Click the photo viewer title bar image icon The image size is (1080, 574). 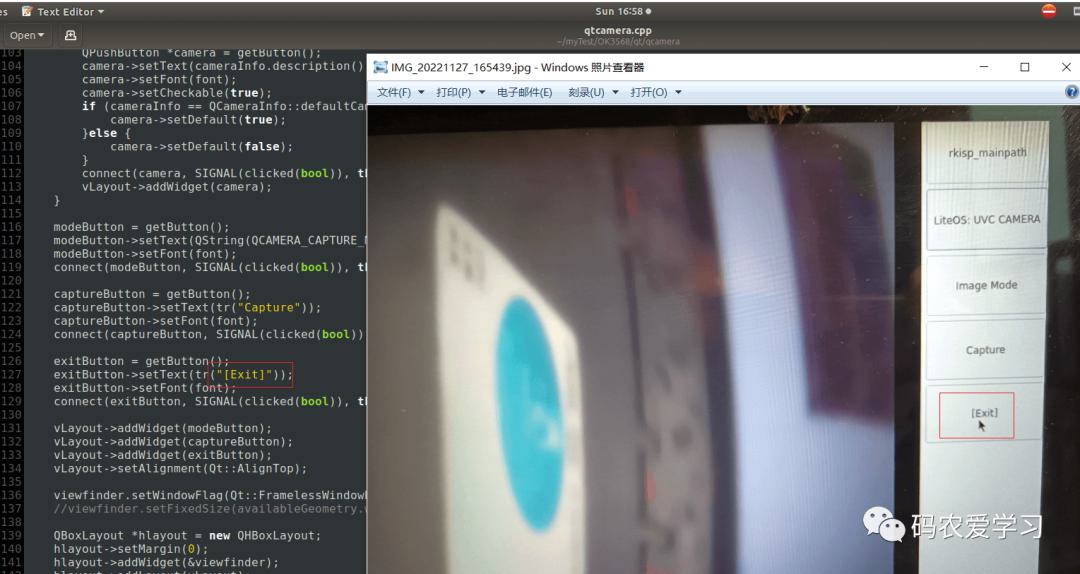pos(380,67)
